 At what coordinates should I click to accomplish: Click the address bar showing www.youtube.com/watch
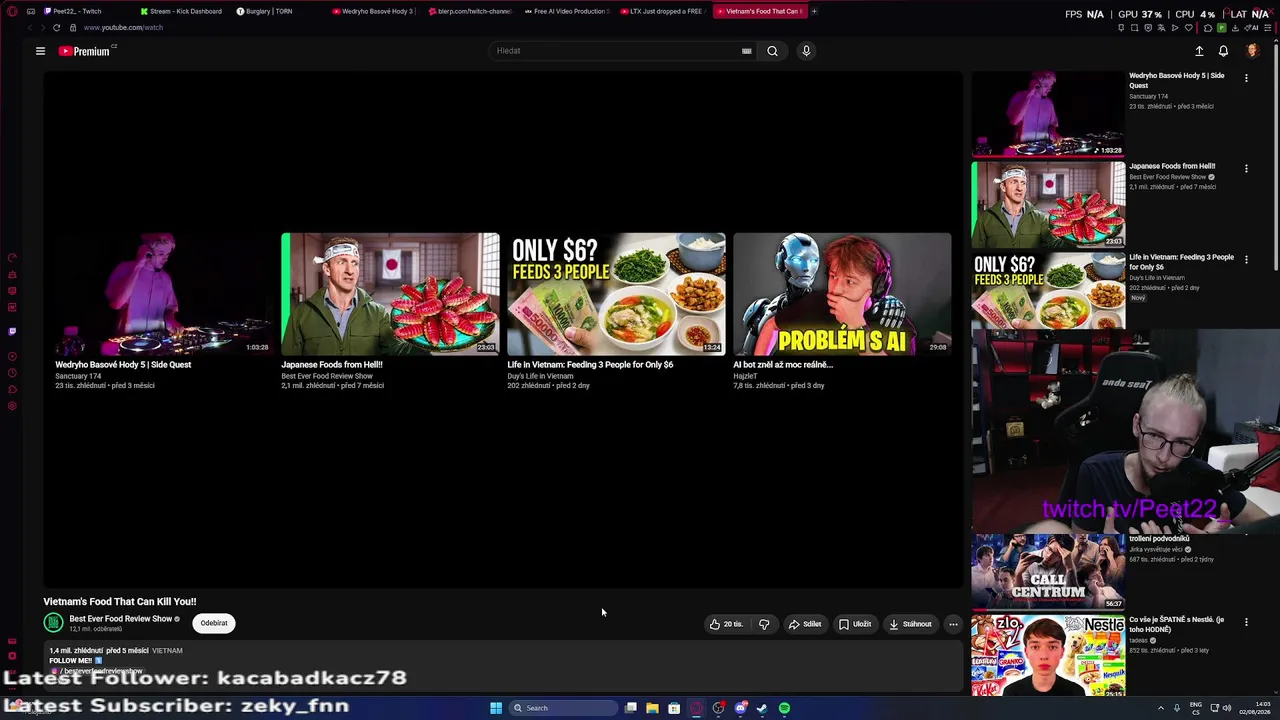click(x=123, y=27)
